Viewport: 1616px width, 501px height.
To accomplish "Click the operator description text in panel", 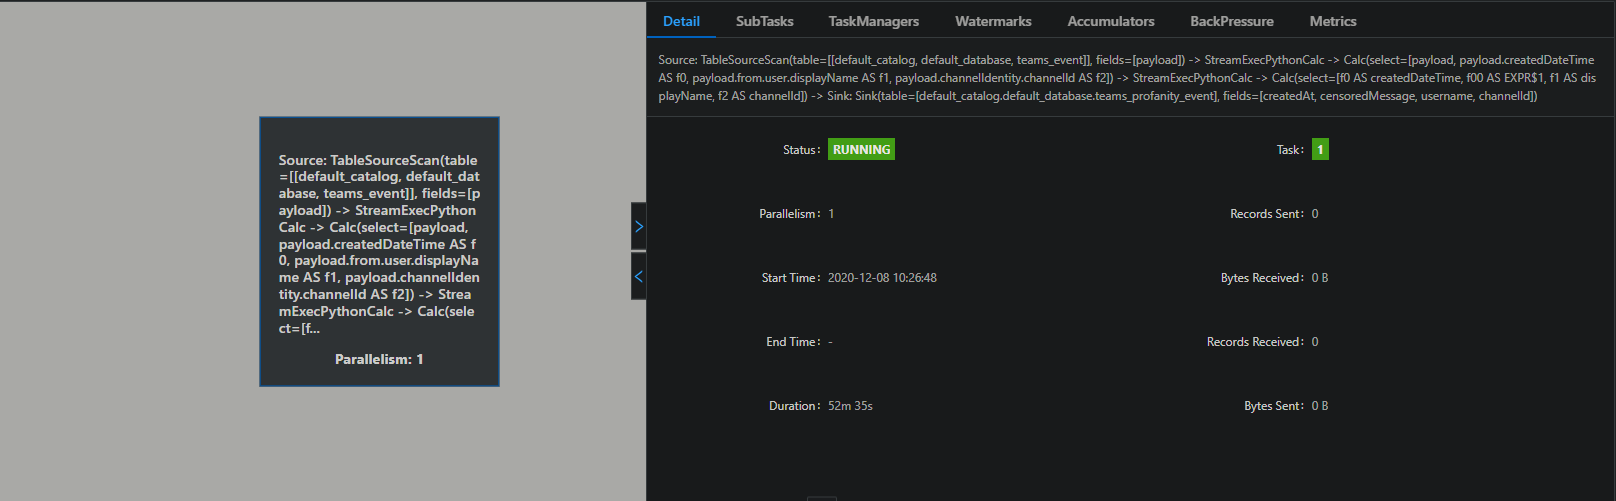I will 1127,78.
